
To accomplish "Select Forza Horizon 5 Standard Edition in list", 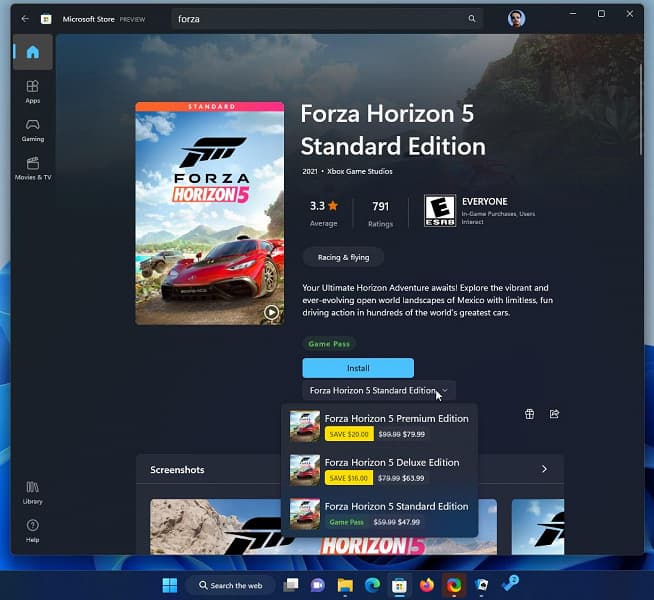I will pos(380,514).
